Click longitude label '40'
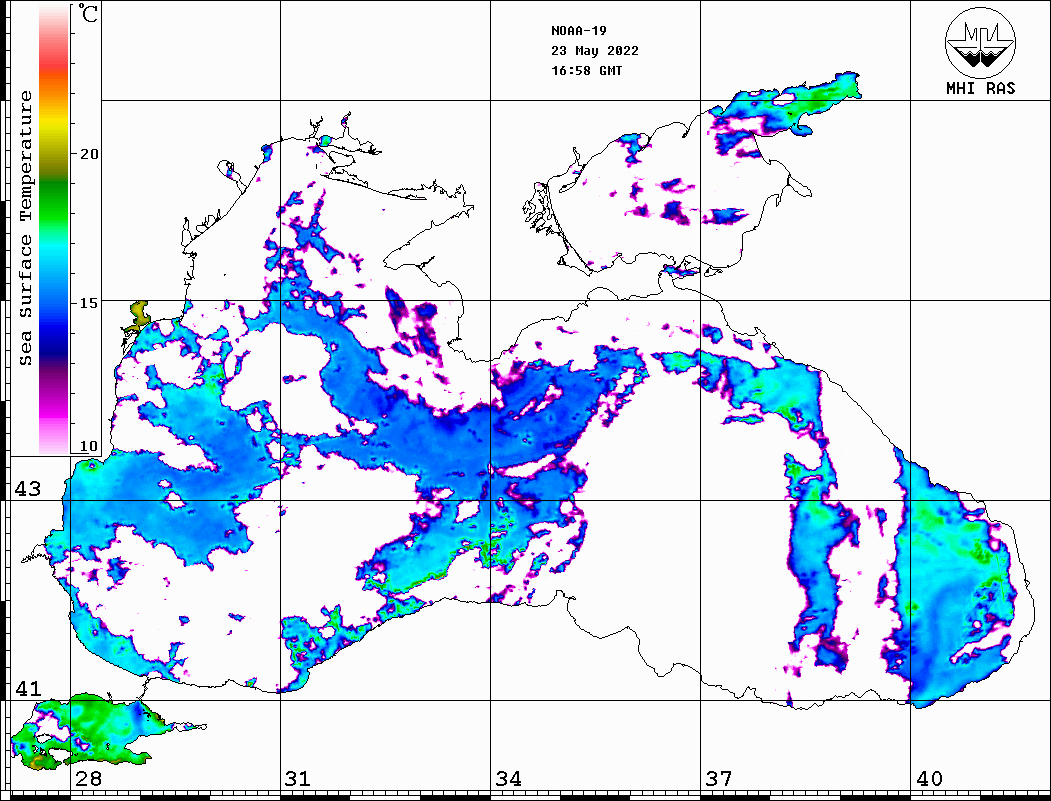Image resolution: width=1051 pixels, height=801 pixels. click(929, 779)
